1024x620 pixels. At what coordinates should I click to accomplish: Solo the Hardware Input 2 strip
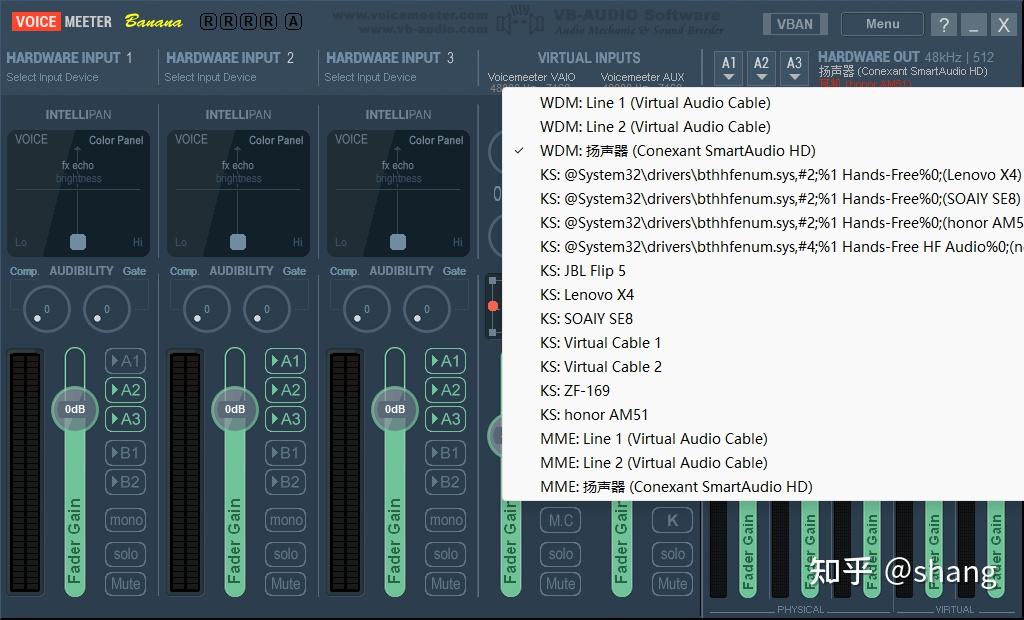285,554
